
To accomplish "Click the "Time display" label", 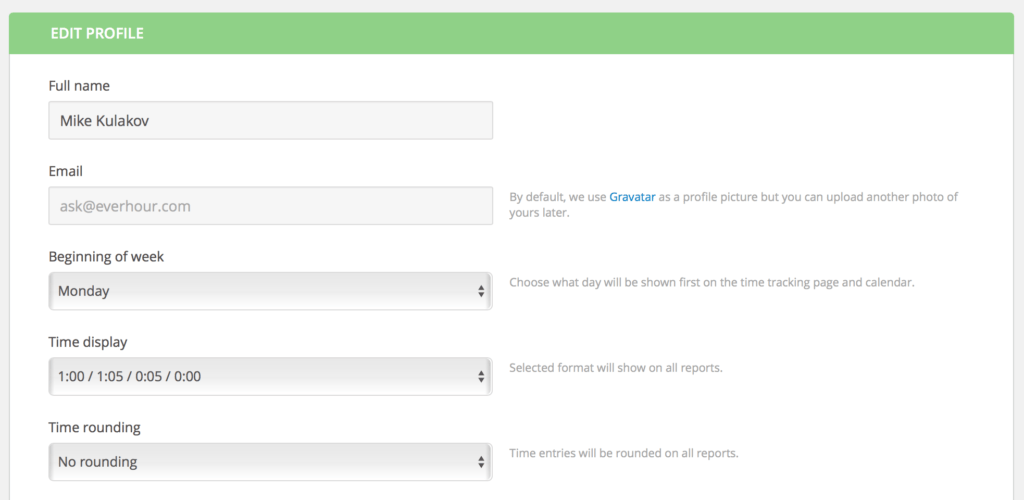I will tap(88, 342).
